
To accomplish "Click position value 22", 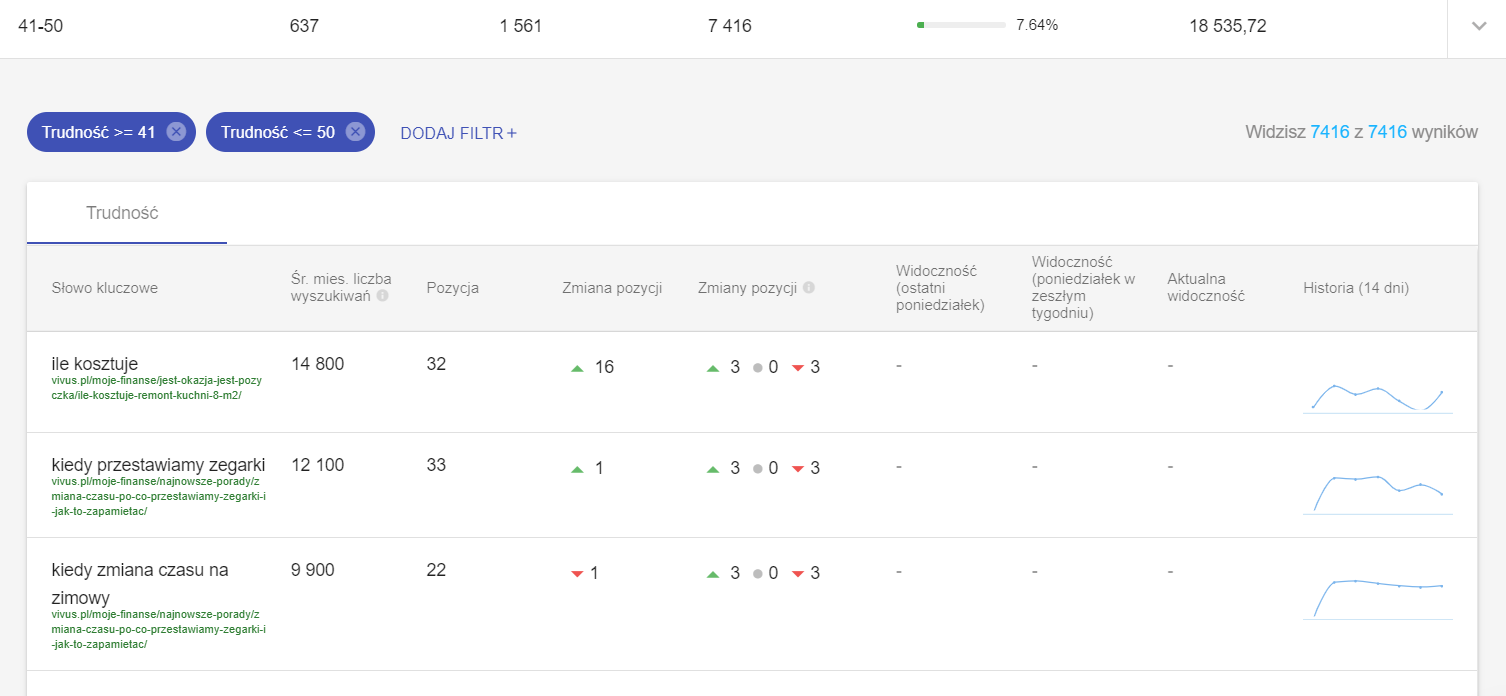I will click(436, 570).
